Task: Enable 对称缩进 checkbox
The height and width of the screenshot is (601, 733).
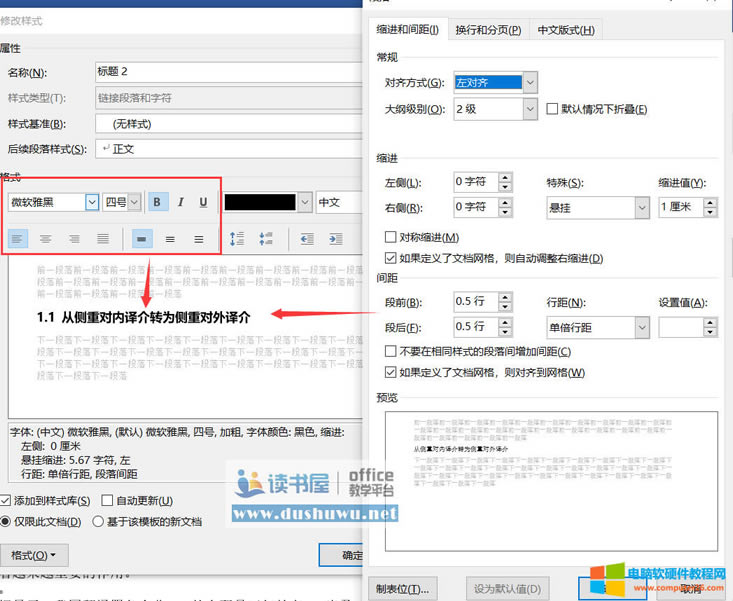Action: click(x=391, y=238)
